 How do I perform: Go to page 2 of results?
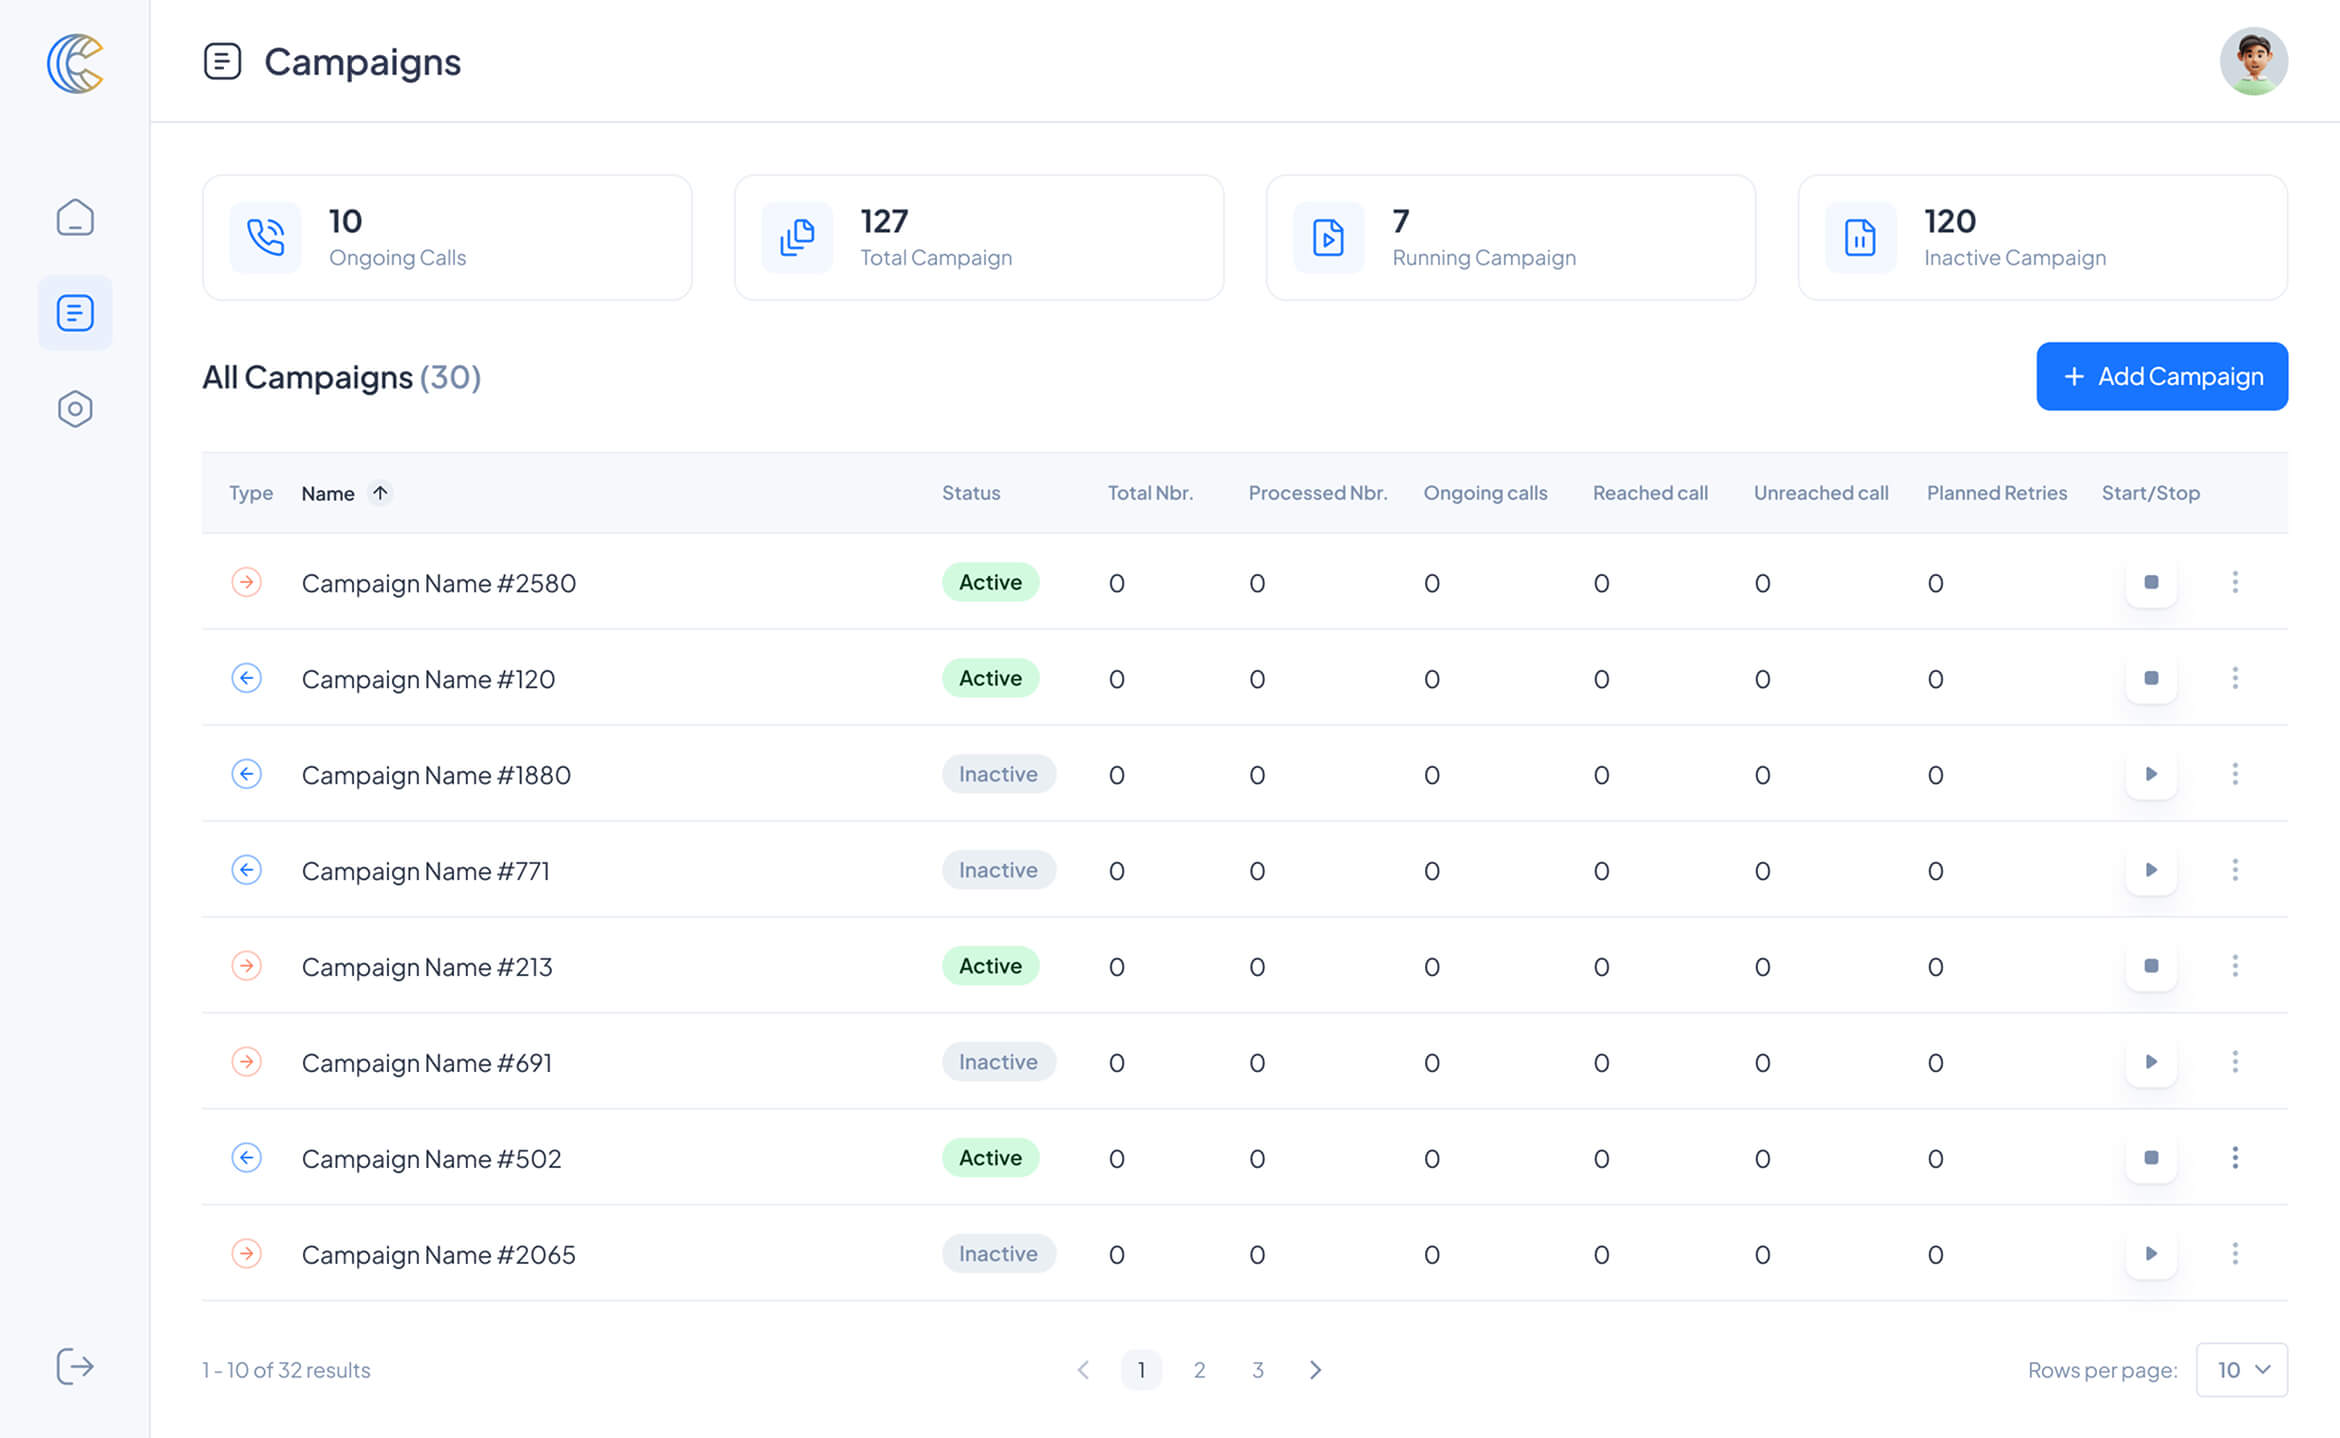1199,1370
